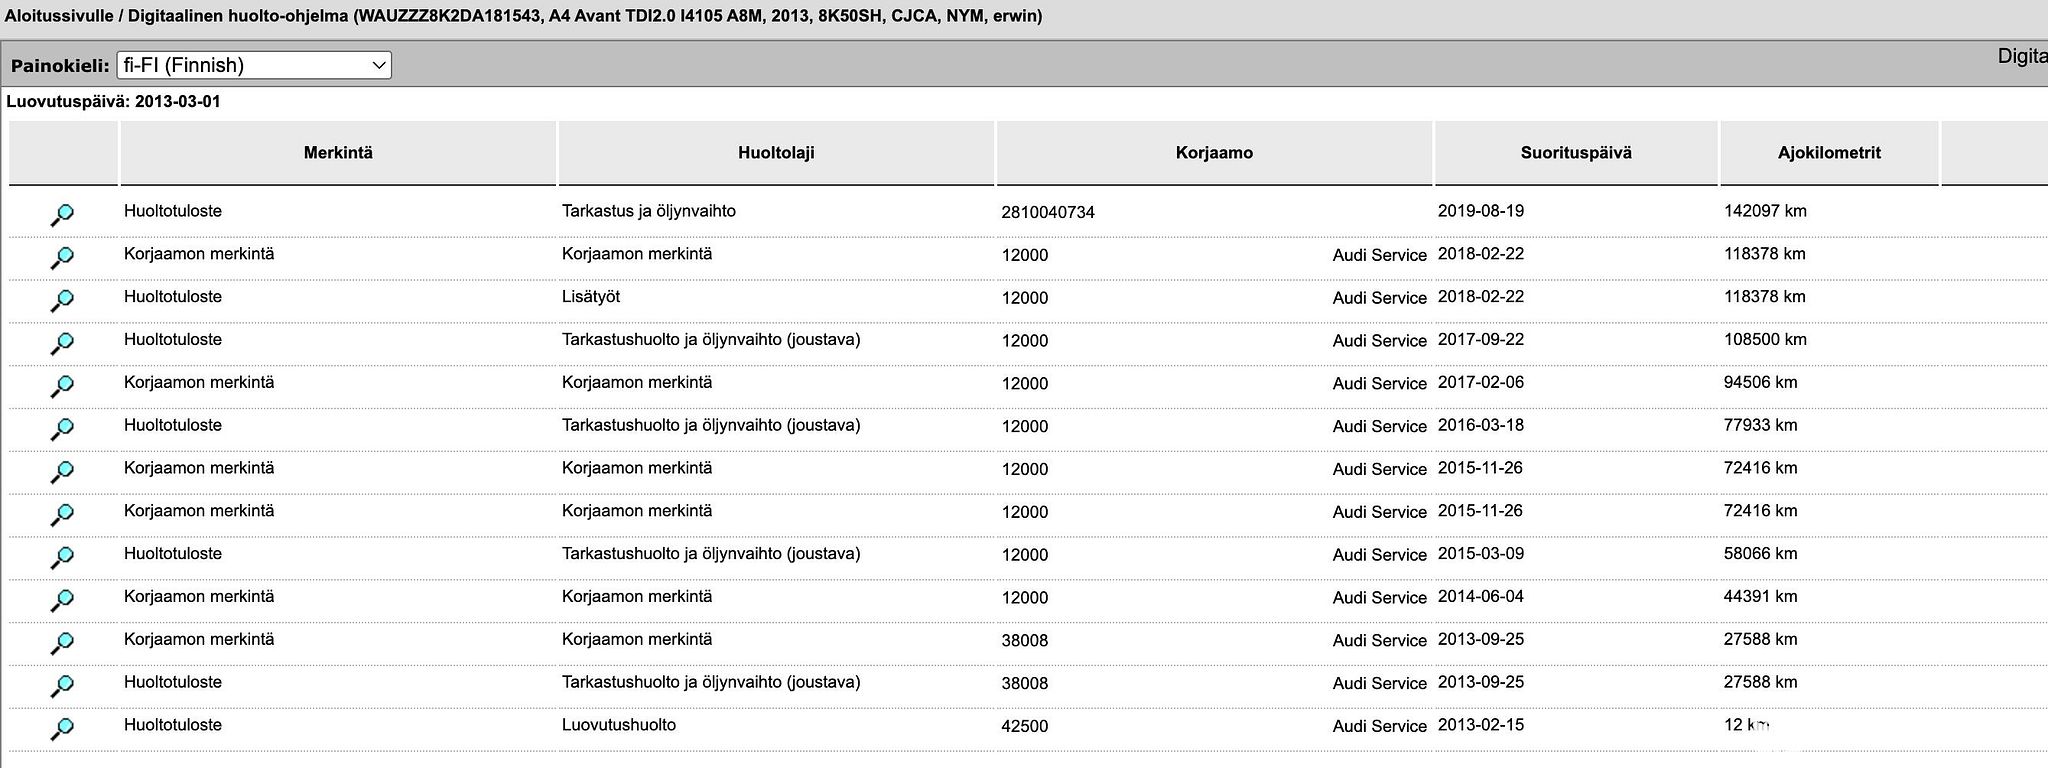This screenshot has width=2048, height=768.
Task: Click the Suorituspäivä column header
Action: pos(1576,153)
